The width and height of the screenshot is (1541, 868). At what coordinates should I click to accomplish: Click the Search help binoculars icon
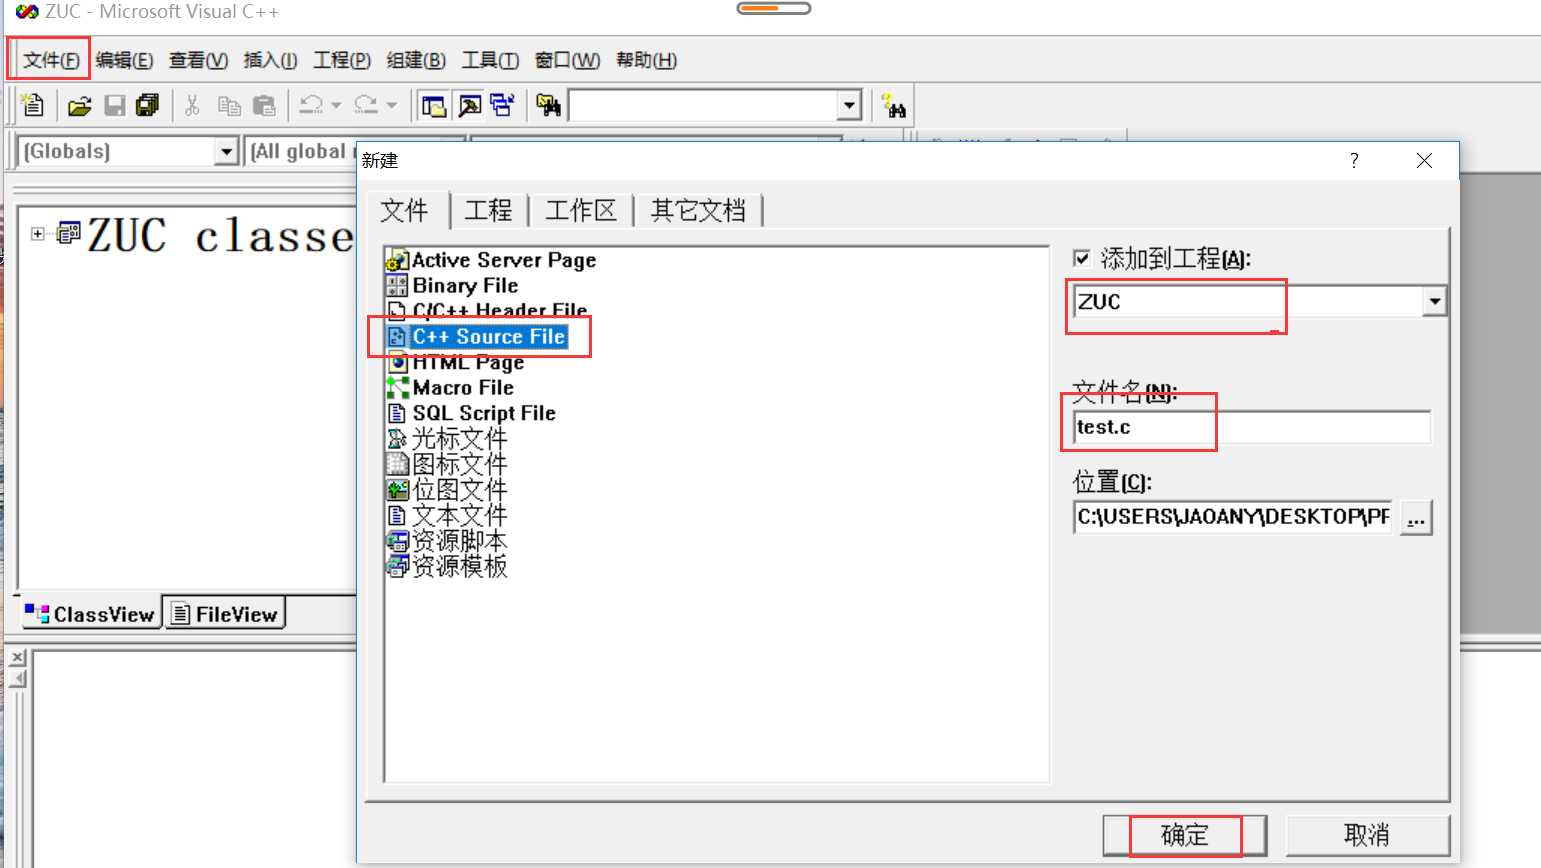pos(894,106)
